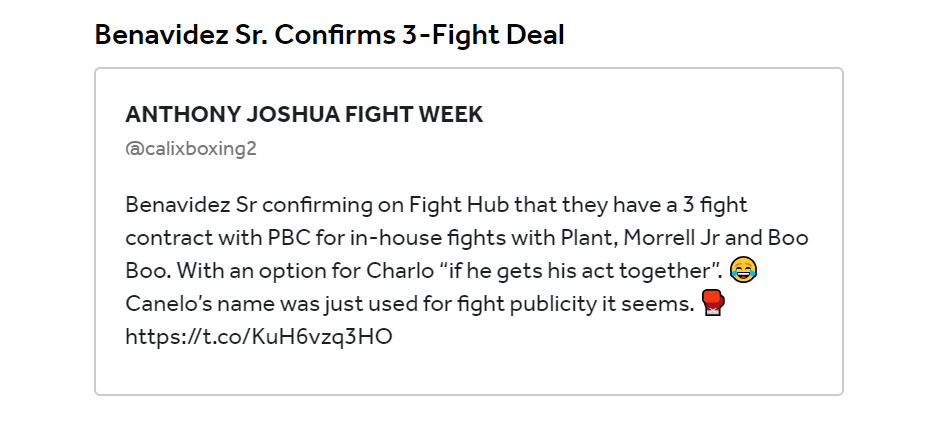This screenshot has width=927, height=430.
Task: Click the laughing-crying emoji in the tweet
Action: (x=744, y=270)
